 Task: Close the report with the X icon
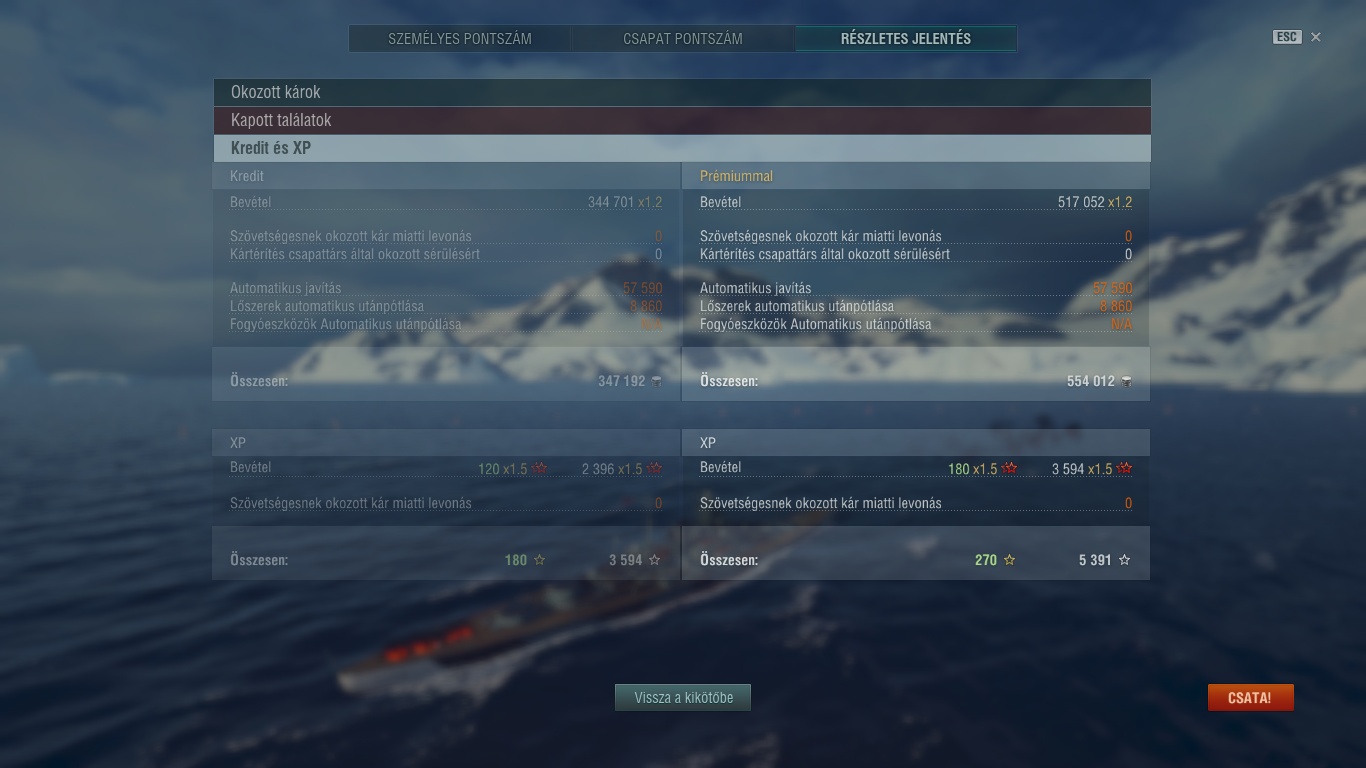click(x=1316, y=37)
